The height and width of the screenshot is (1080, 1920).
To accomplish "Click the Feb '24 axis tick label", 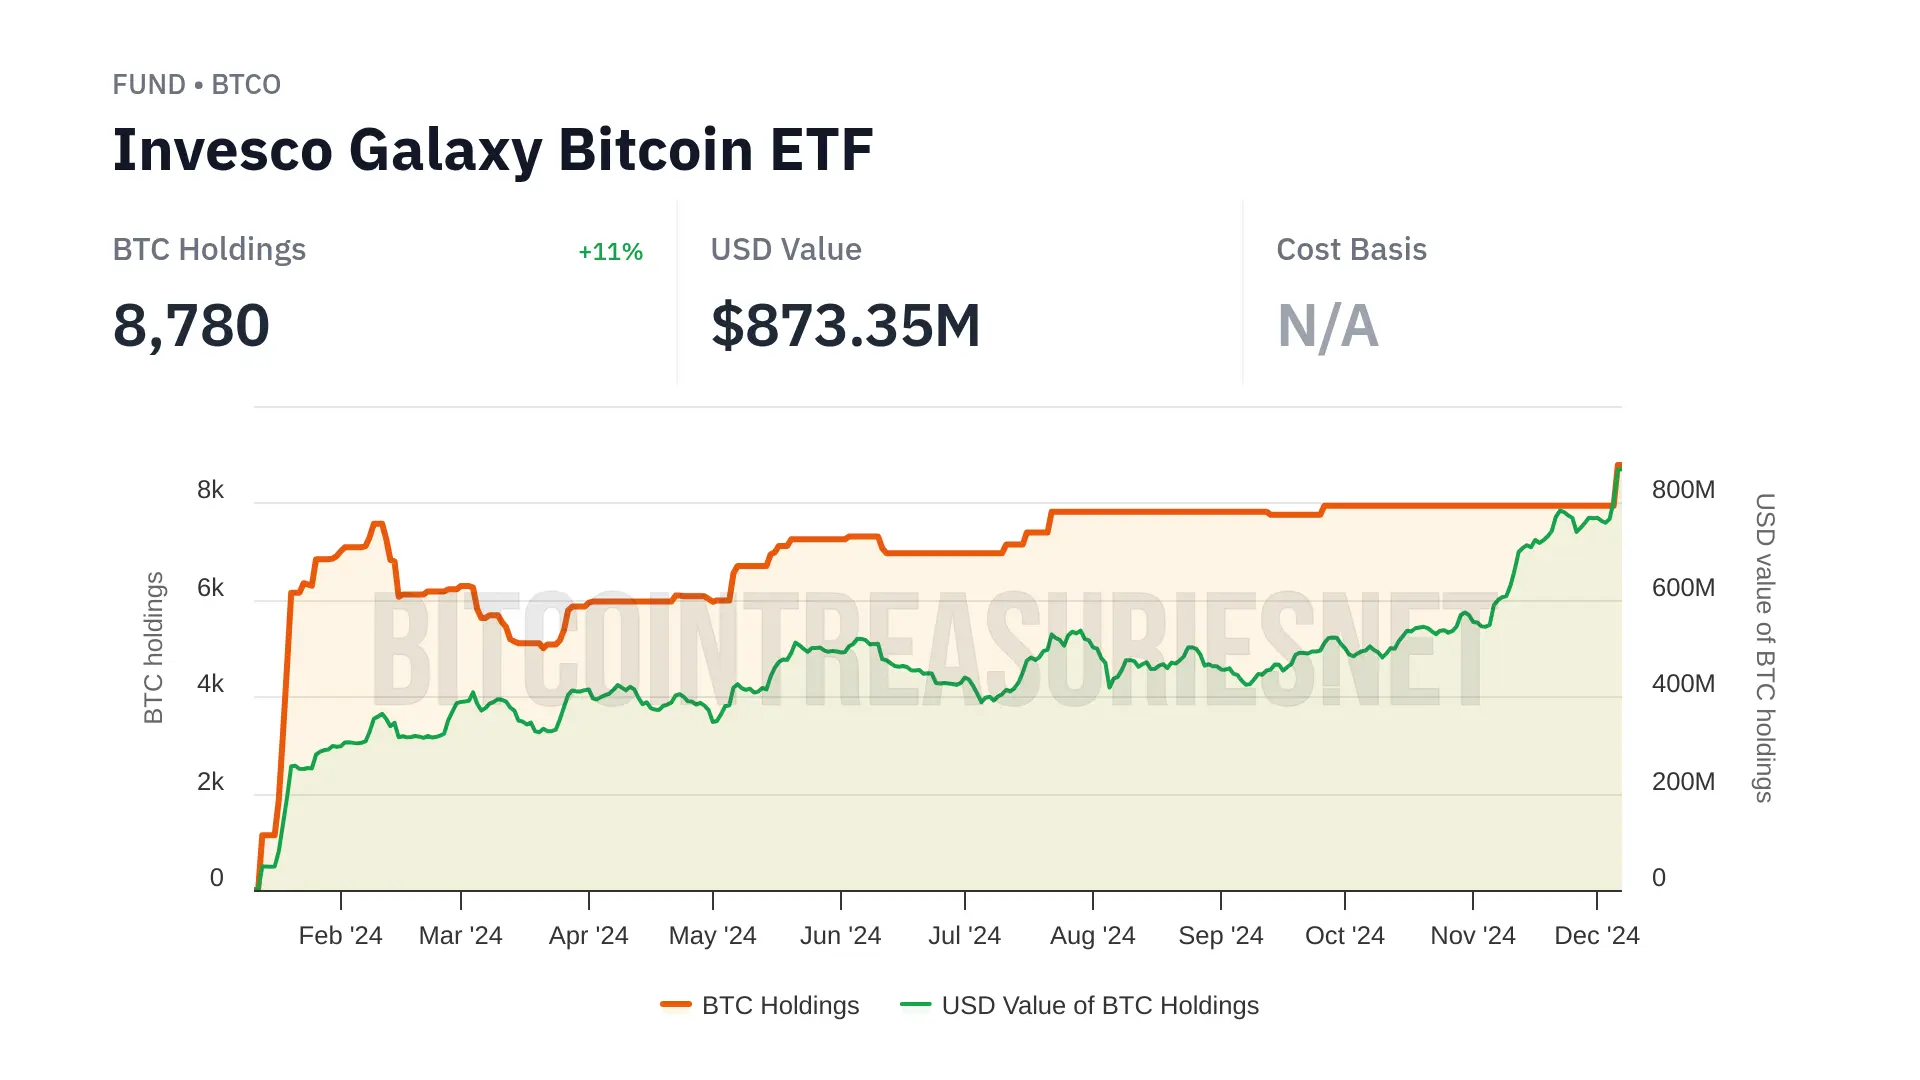I will pyautogui.click(x=340, y=936).
